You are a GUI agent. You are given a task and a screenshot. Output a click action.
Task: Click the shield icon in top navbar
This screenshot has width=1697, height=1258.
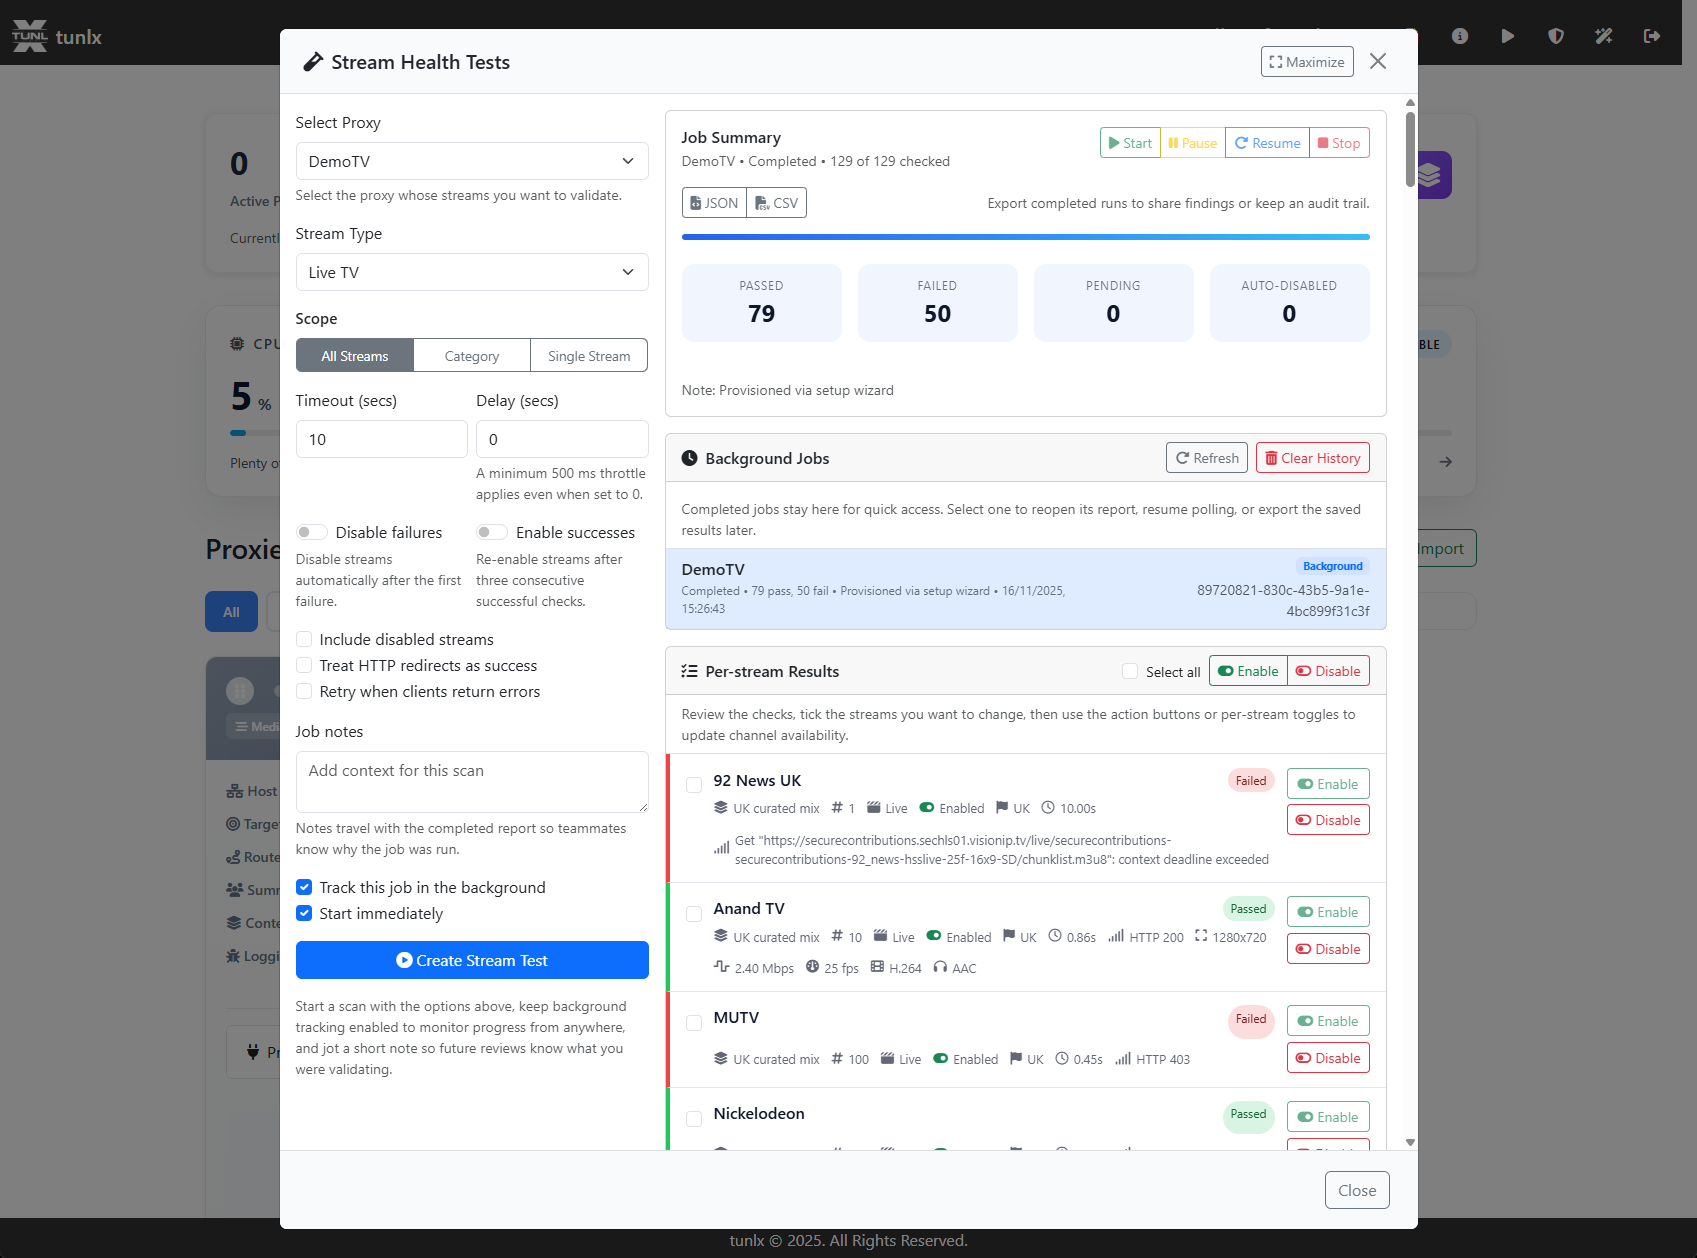click(x=1555, y=36)
